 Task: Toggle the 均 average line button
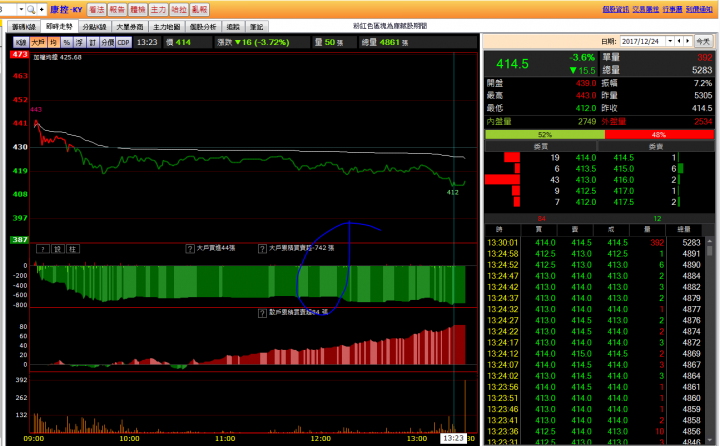[53, 42]
